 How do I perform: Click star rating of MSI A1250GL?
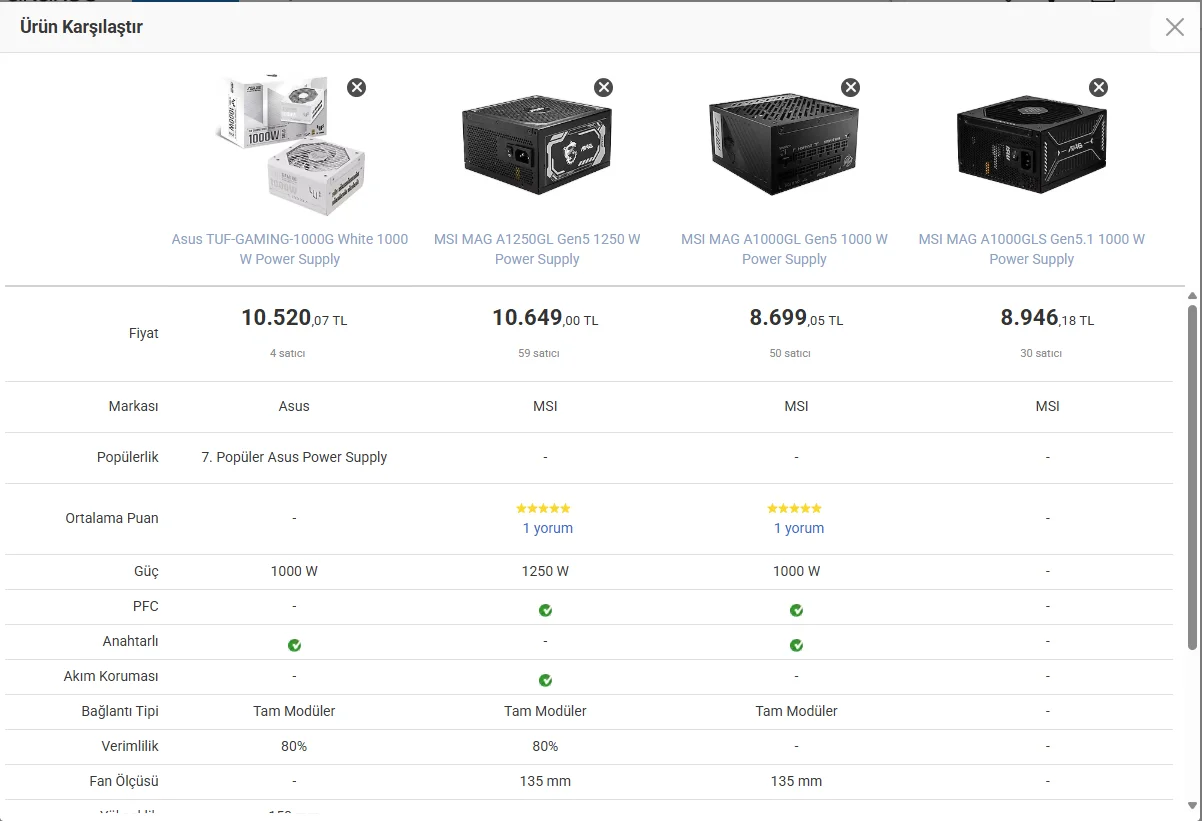click(x=543, y=508)
